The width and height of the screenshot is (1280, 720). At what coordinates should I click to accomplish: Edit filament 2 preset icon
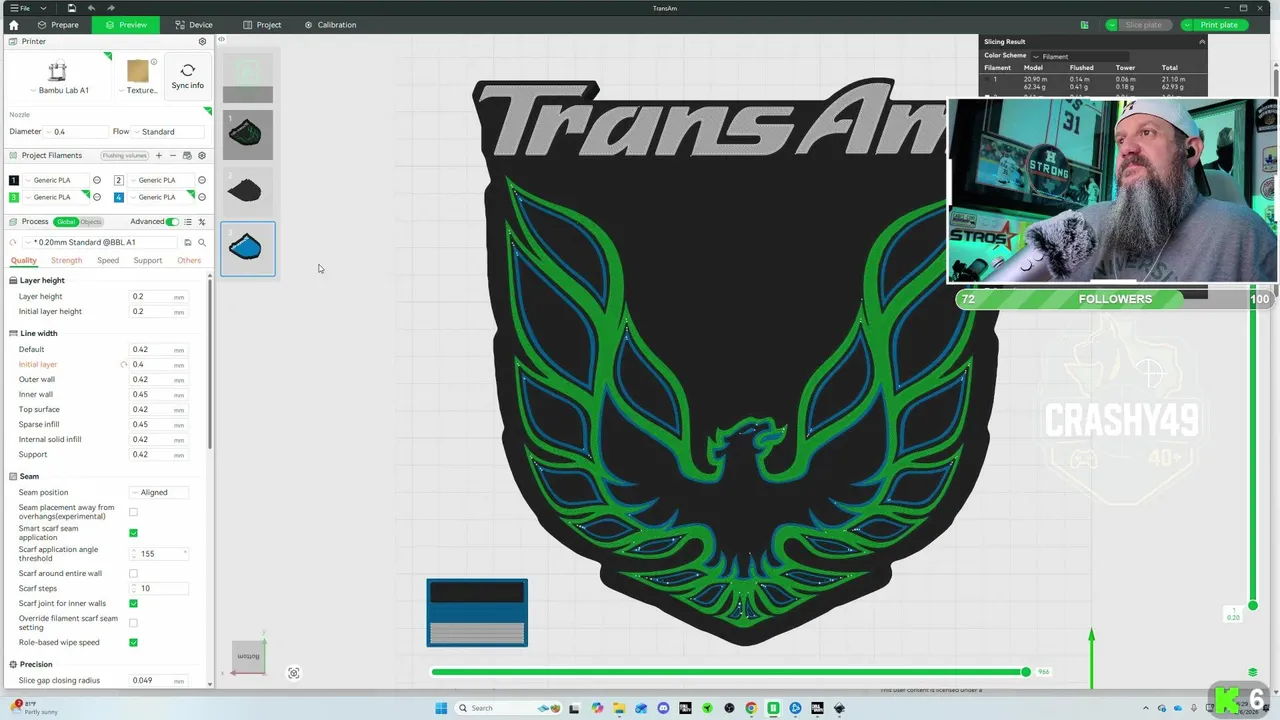tap(202, 180)
